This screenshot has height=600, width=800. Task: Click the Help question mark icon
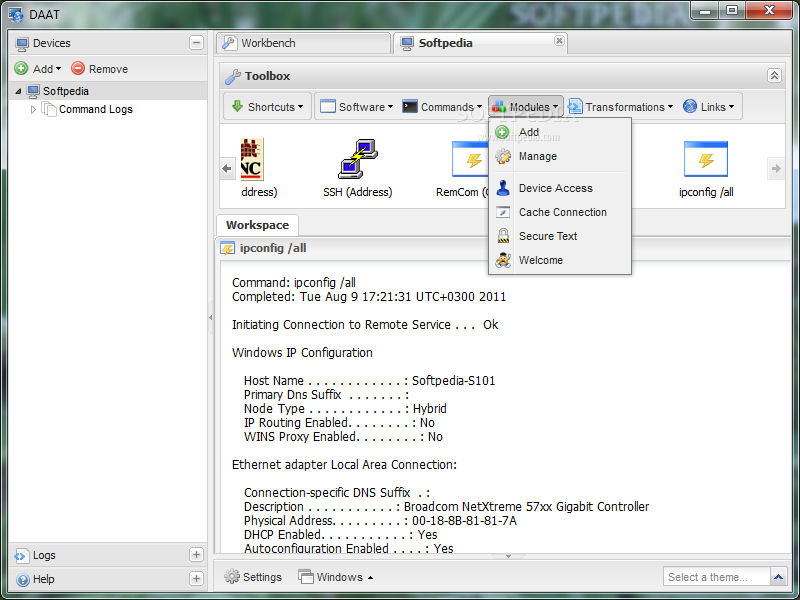[22, 580]
